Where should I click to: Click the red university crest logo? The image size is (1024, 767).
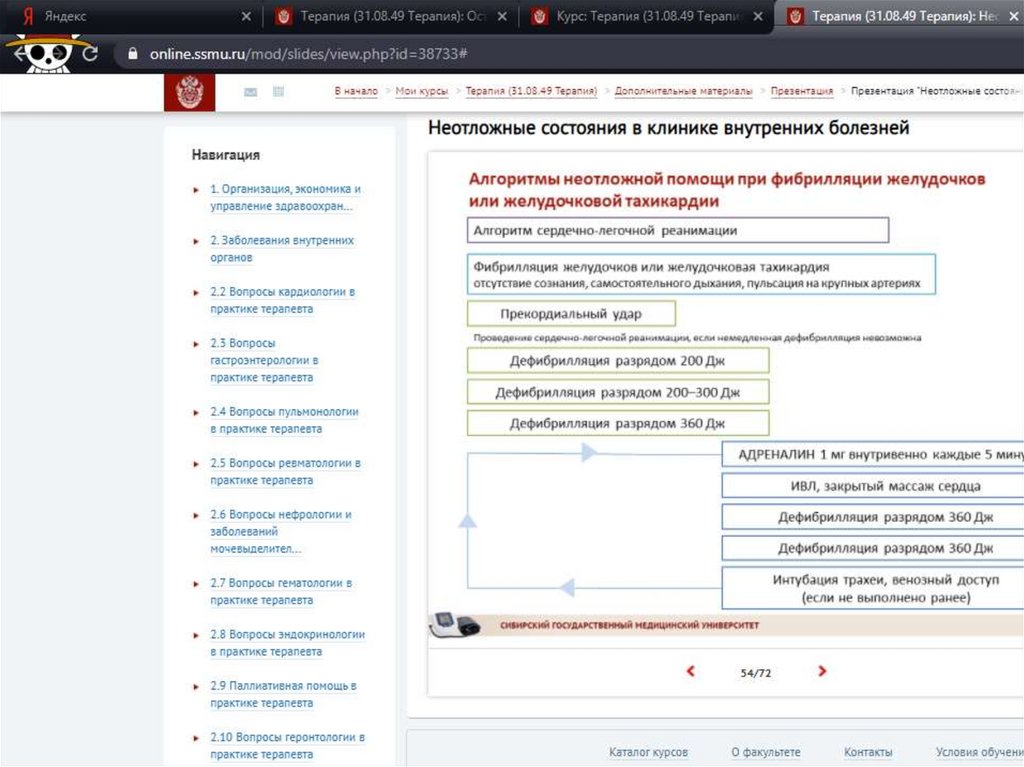189,93
